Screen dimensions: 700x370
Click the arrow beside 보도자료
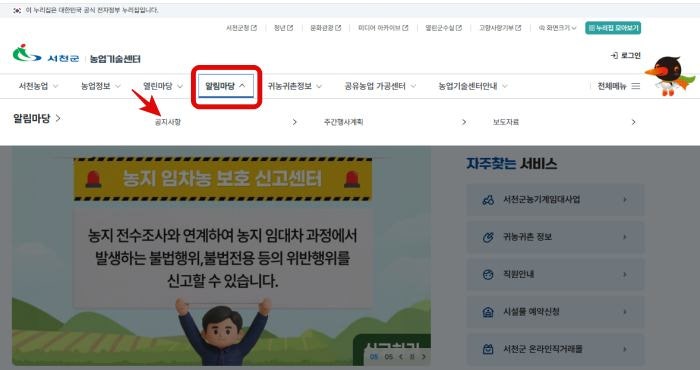click(x=633, y=122)
